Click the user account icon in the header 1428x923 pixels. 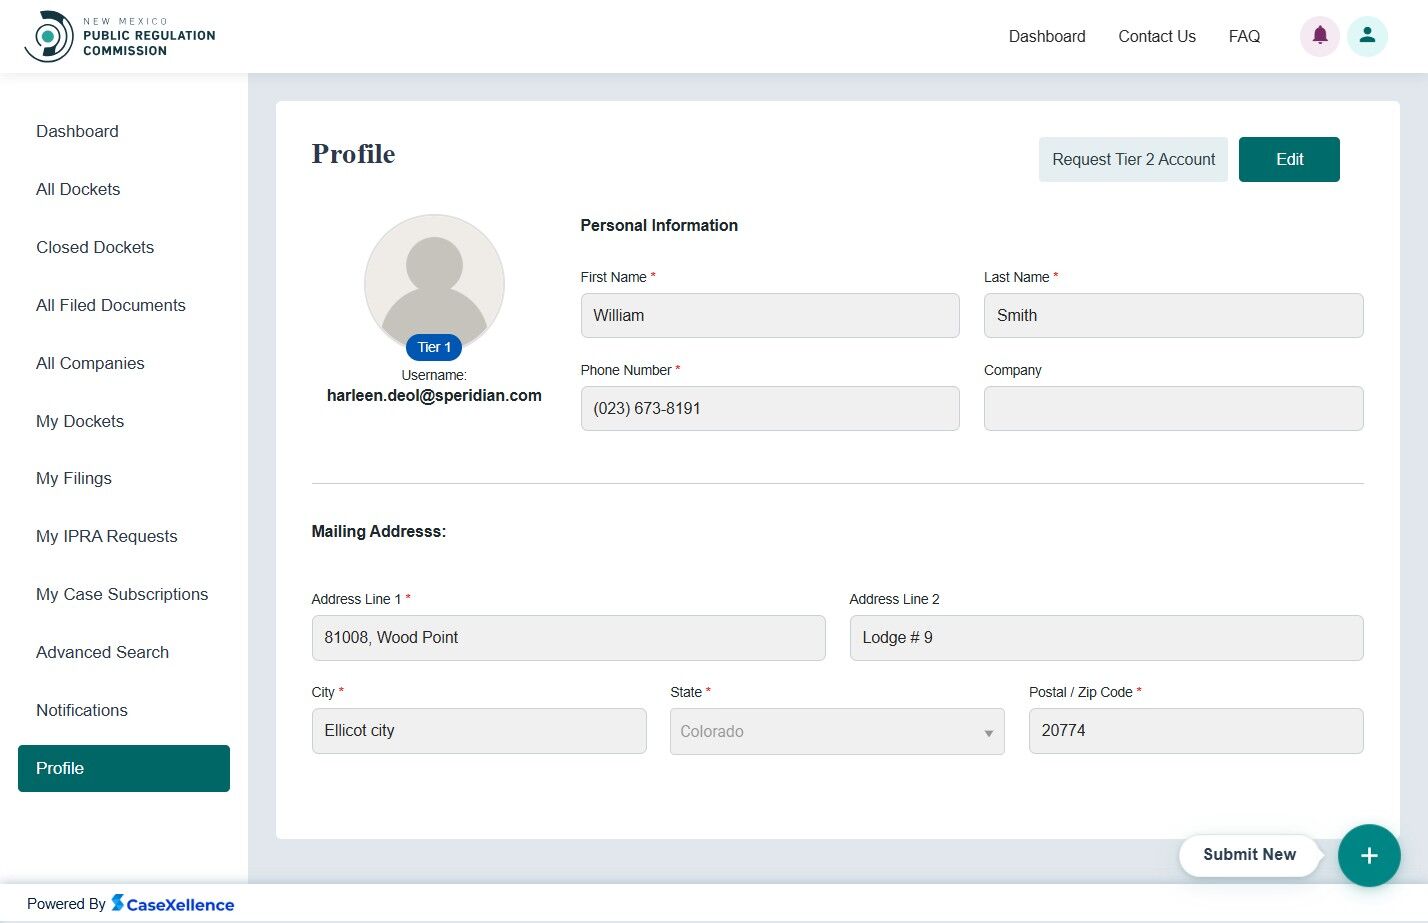click(1367, 36)
